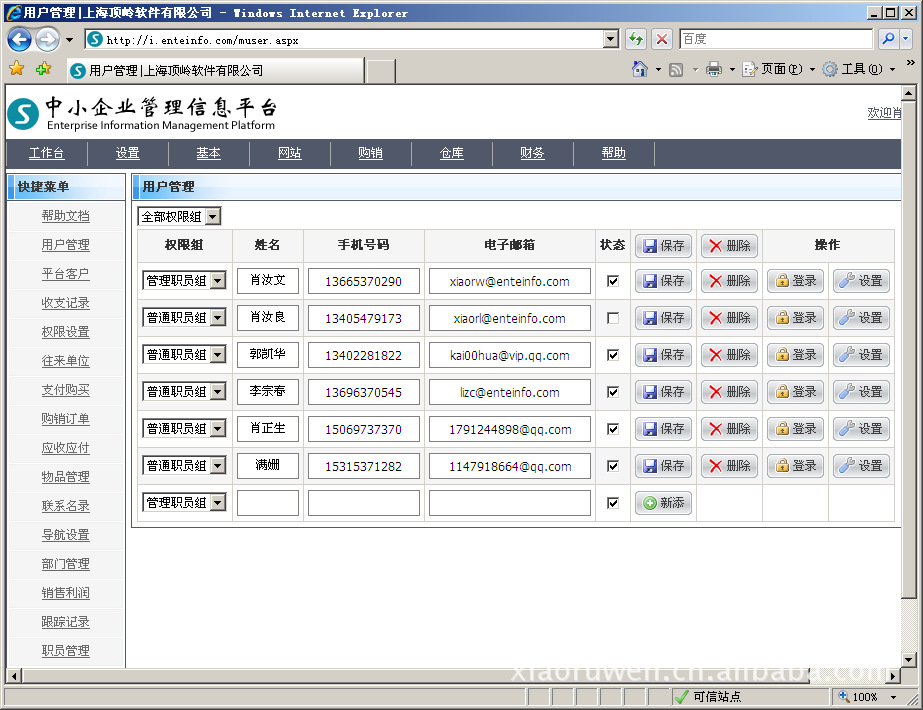Screen dimensions: 923x710
Task: Click the Stop loading X icon
Action: 661,39
